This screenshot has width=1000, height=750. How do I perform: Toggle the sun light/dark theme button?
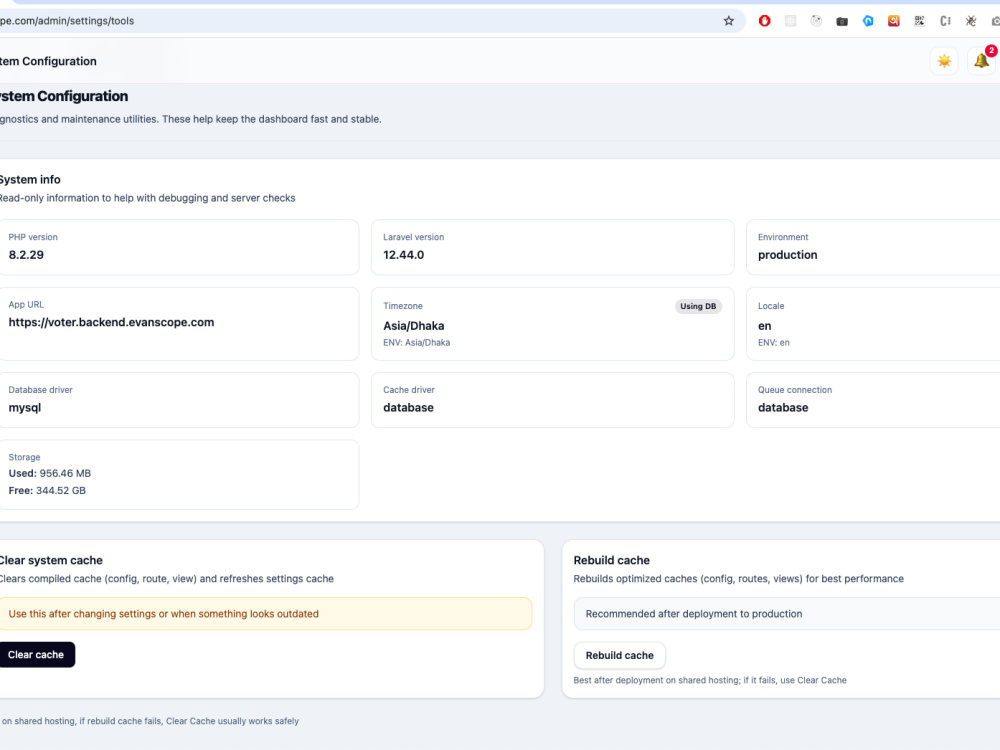click(944, 61)
